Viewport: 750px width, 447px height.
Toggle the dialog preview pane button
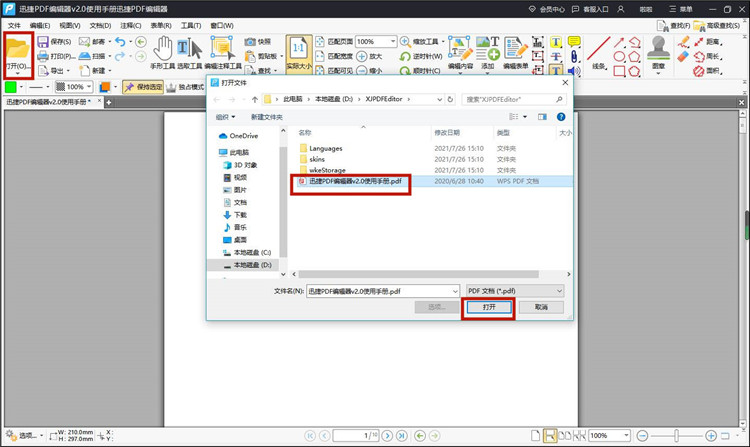tap(542, 117)
